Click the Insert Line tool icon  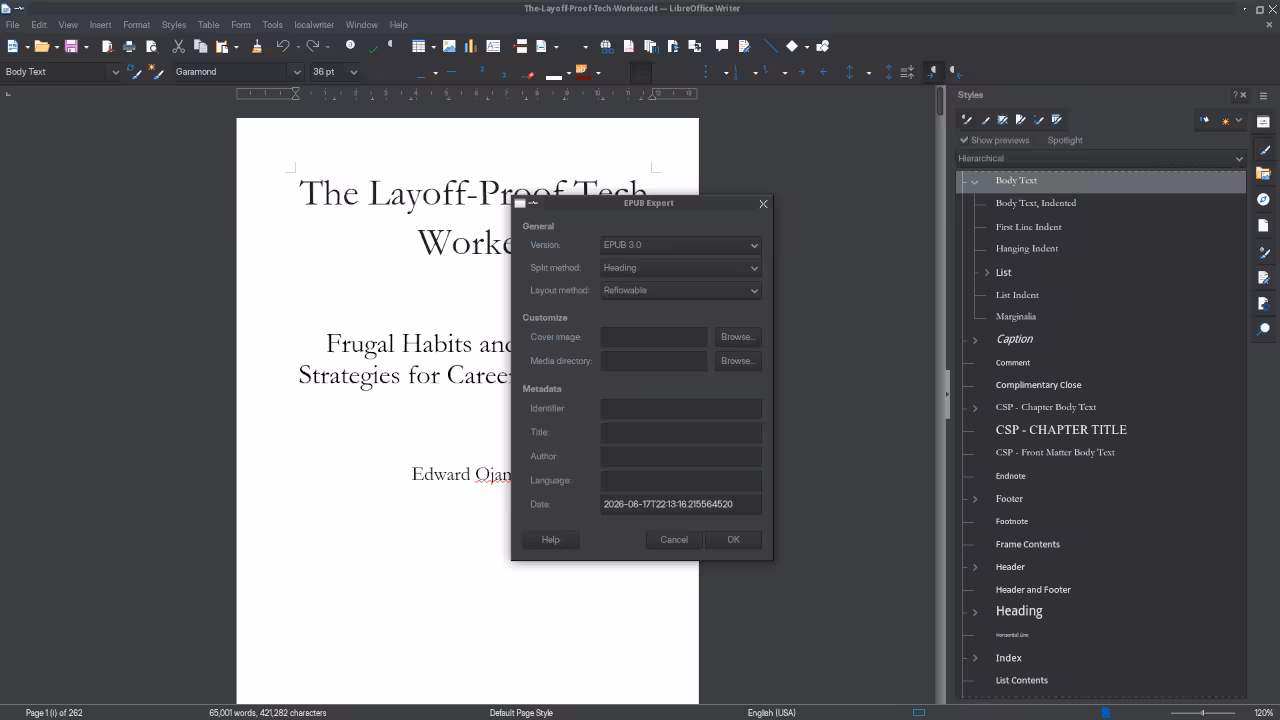click(770, 46)
